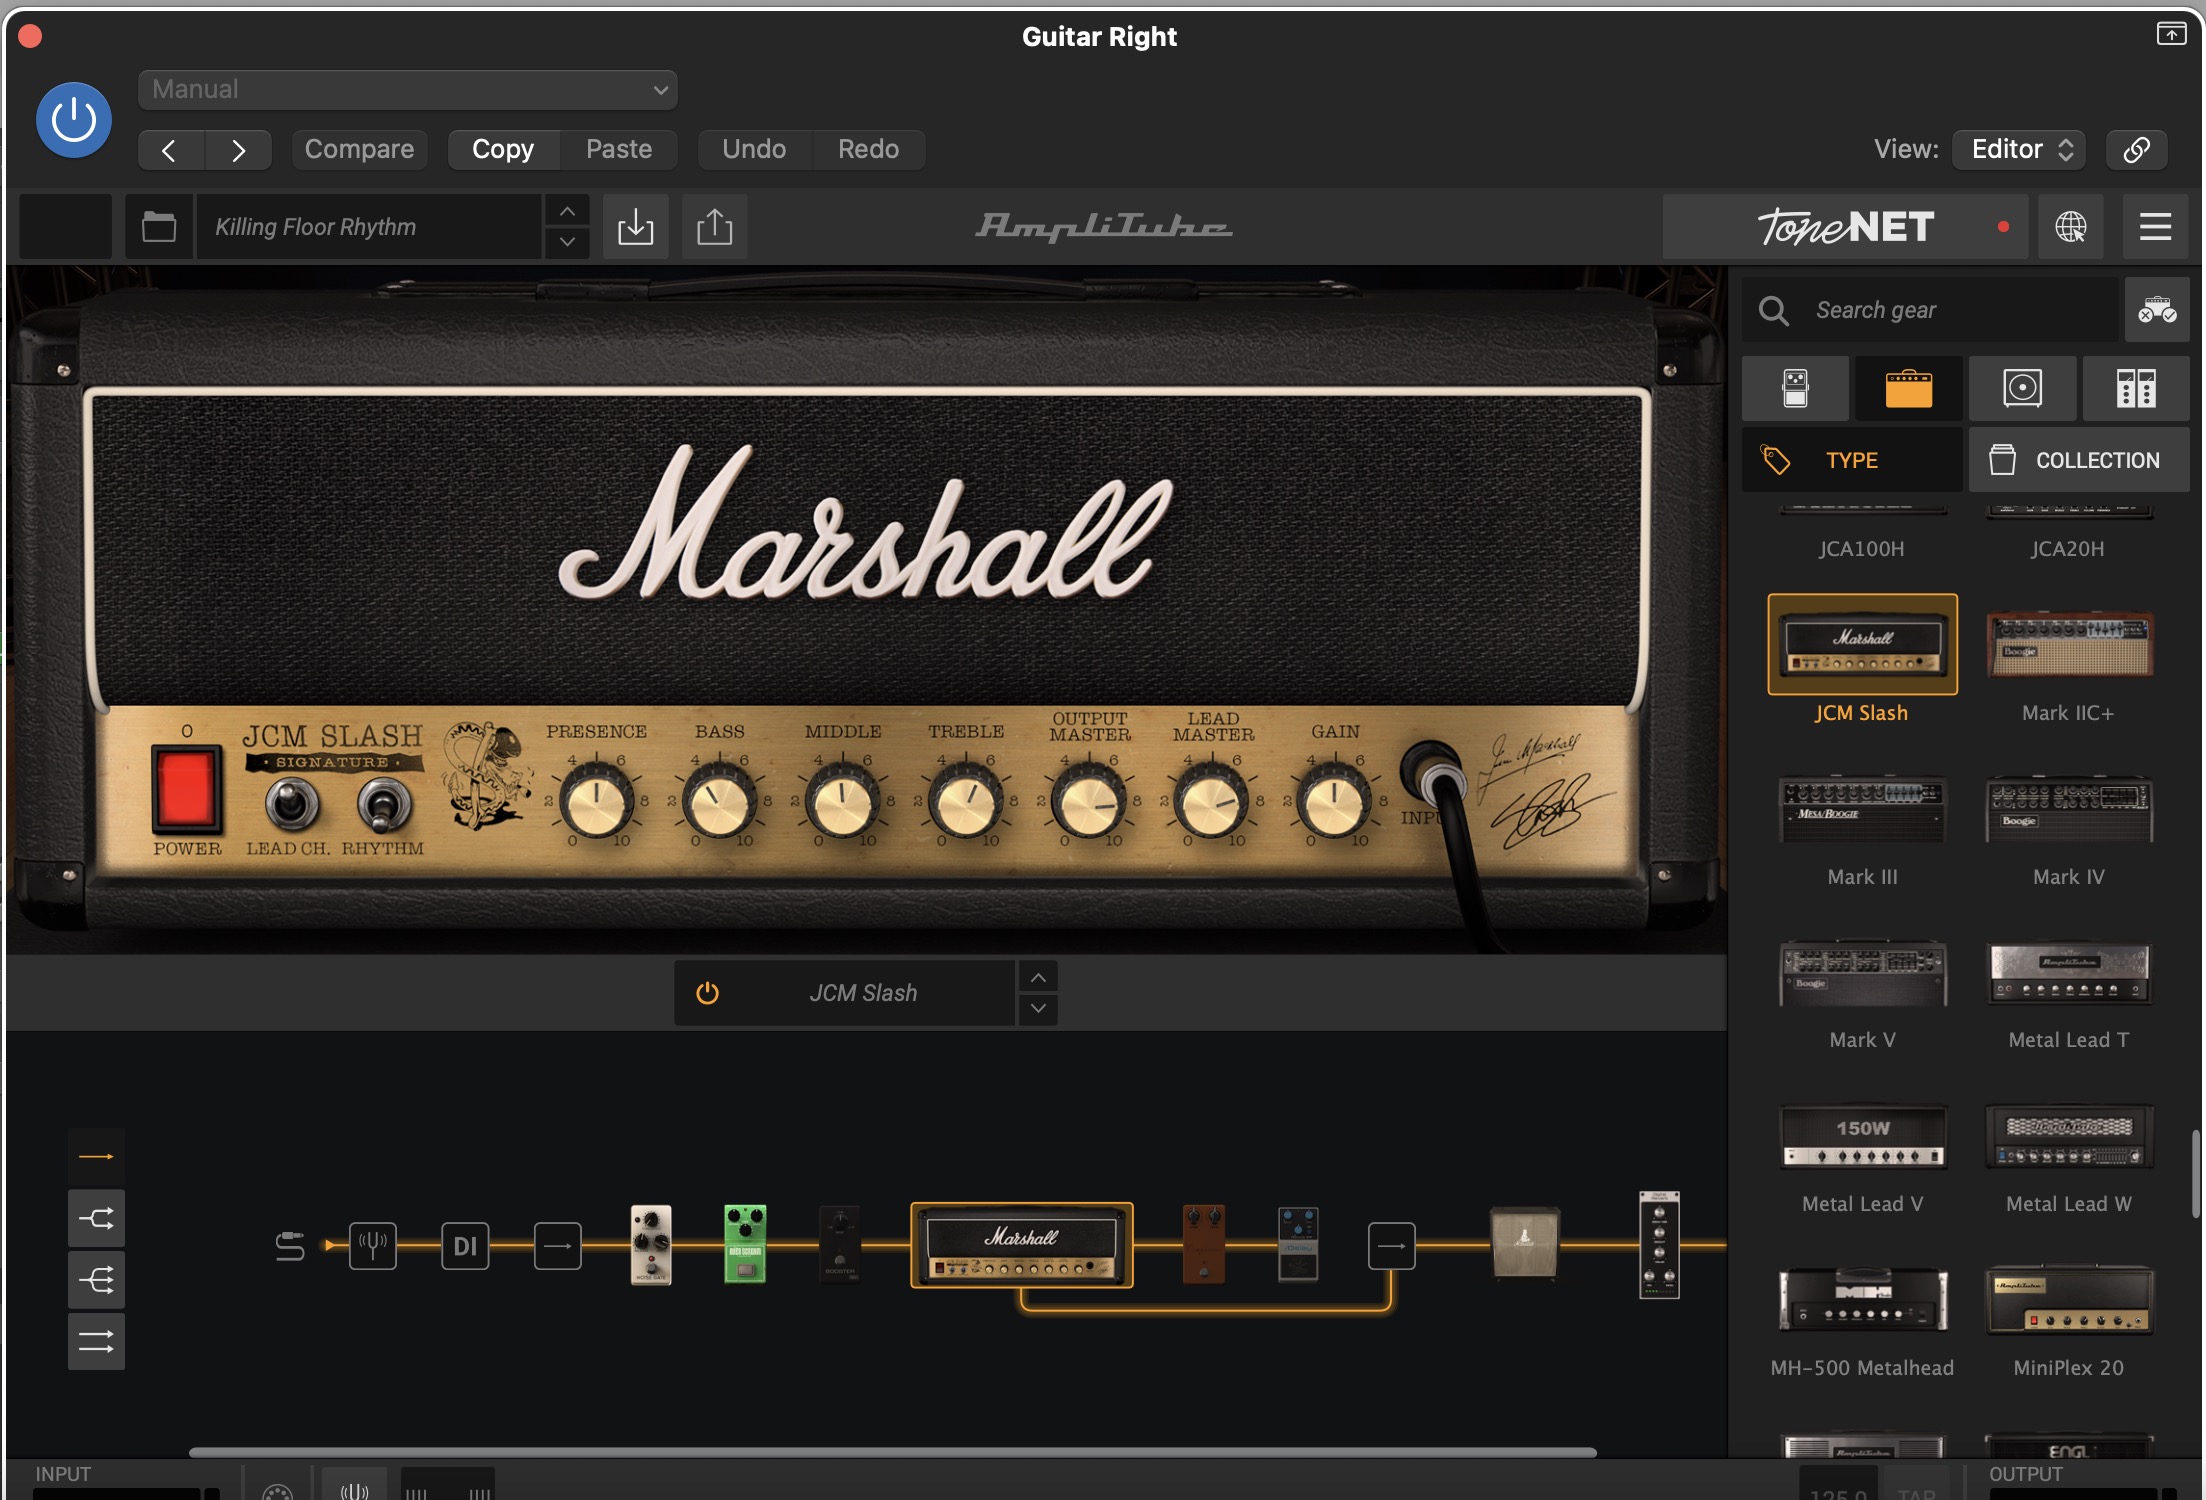Click the export preset share icon
Screen dimensions: 2206x1500
(714, 227)
